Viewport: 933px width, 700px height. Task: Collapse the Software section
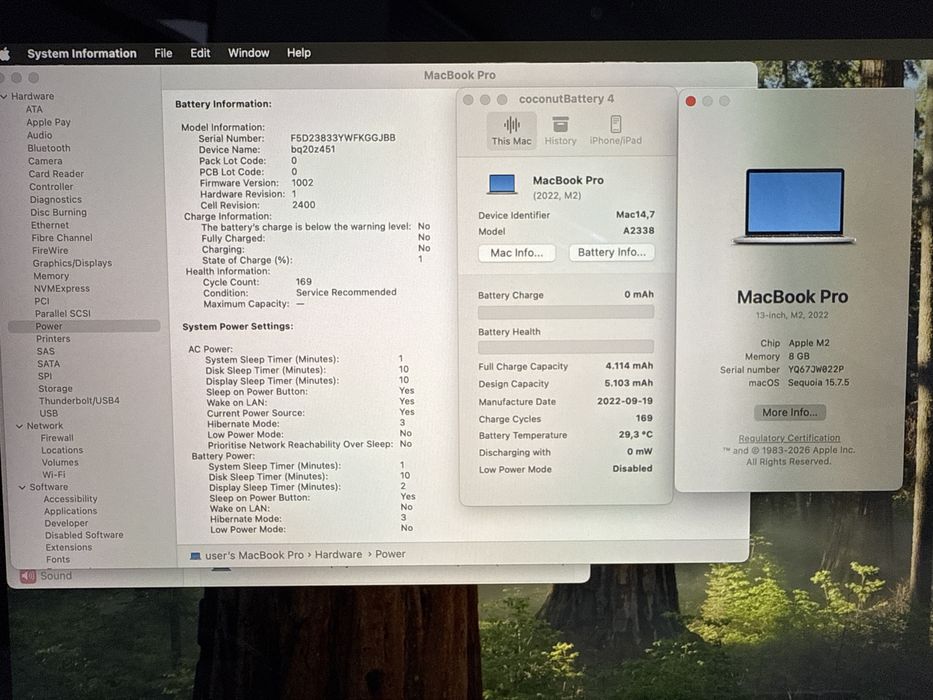22,488
